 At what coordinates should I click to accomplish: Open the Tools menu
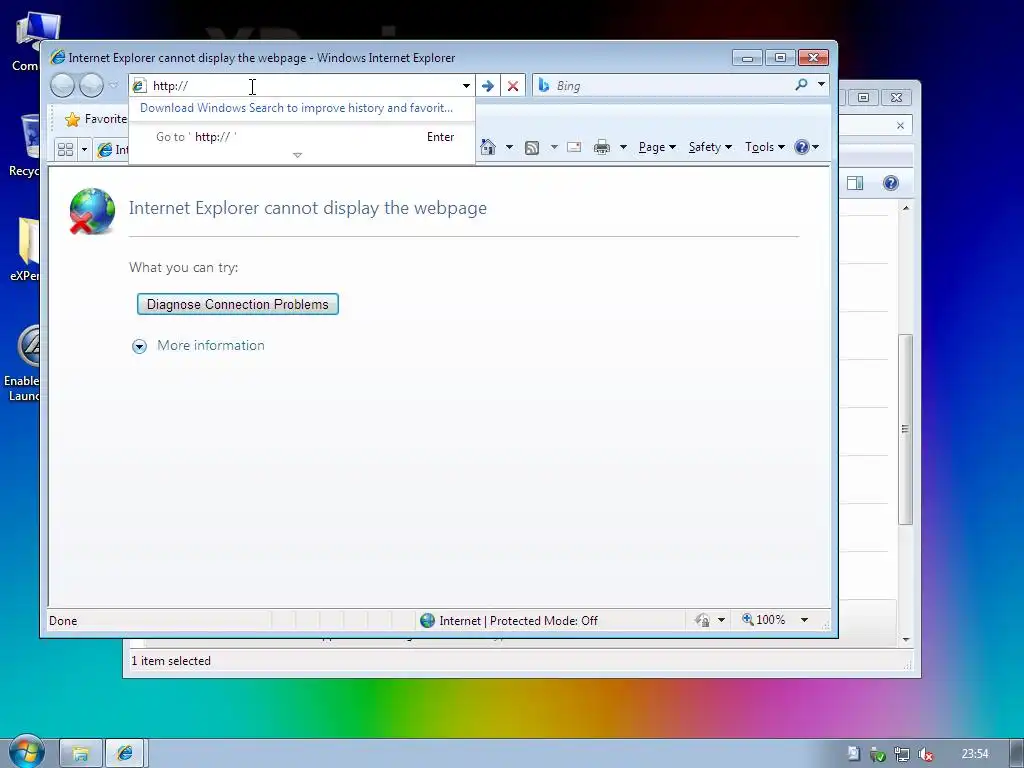click(x=765, y=147)
